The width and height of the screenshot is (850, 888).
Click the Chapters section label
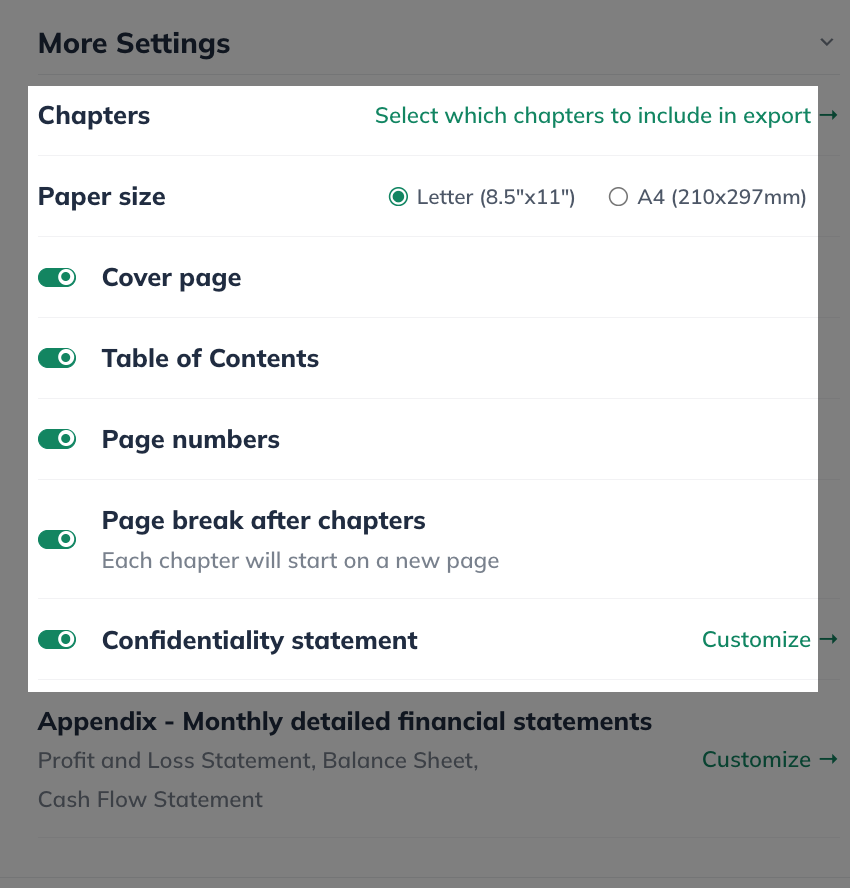[x=94, y=115]
